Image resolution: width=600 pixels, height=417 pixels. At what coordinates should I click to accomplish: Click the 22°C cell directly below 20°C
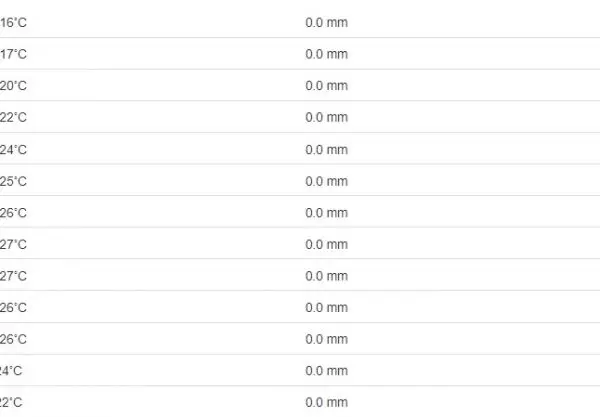(x=13, y=117)
